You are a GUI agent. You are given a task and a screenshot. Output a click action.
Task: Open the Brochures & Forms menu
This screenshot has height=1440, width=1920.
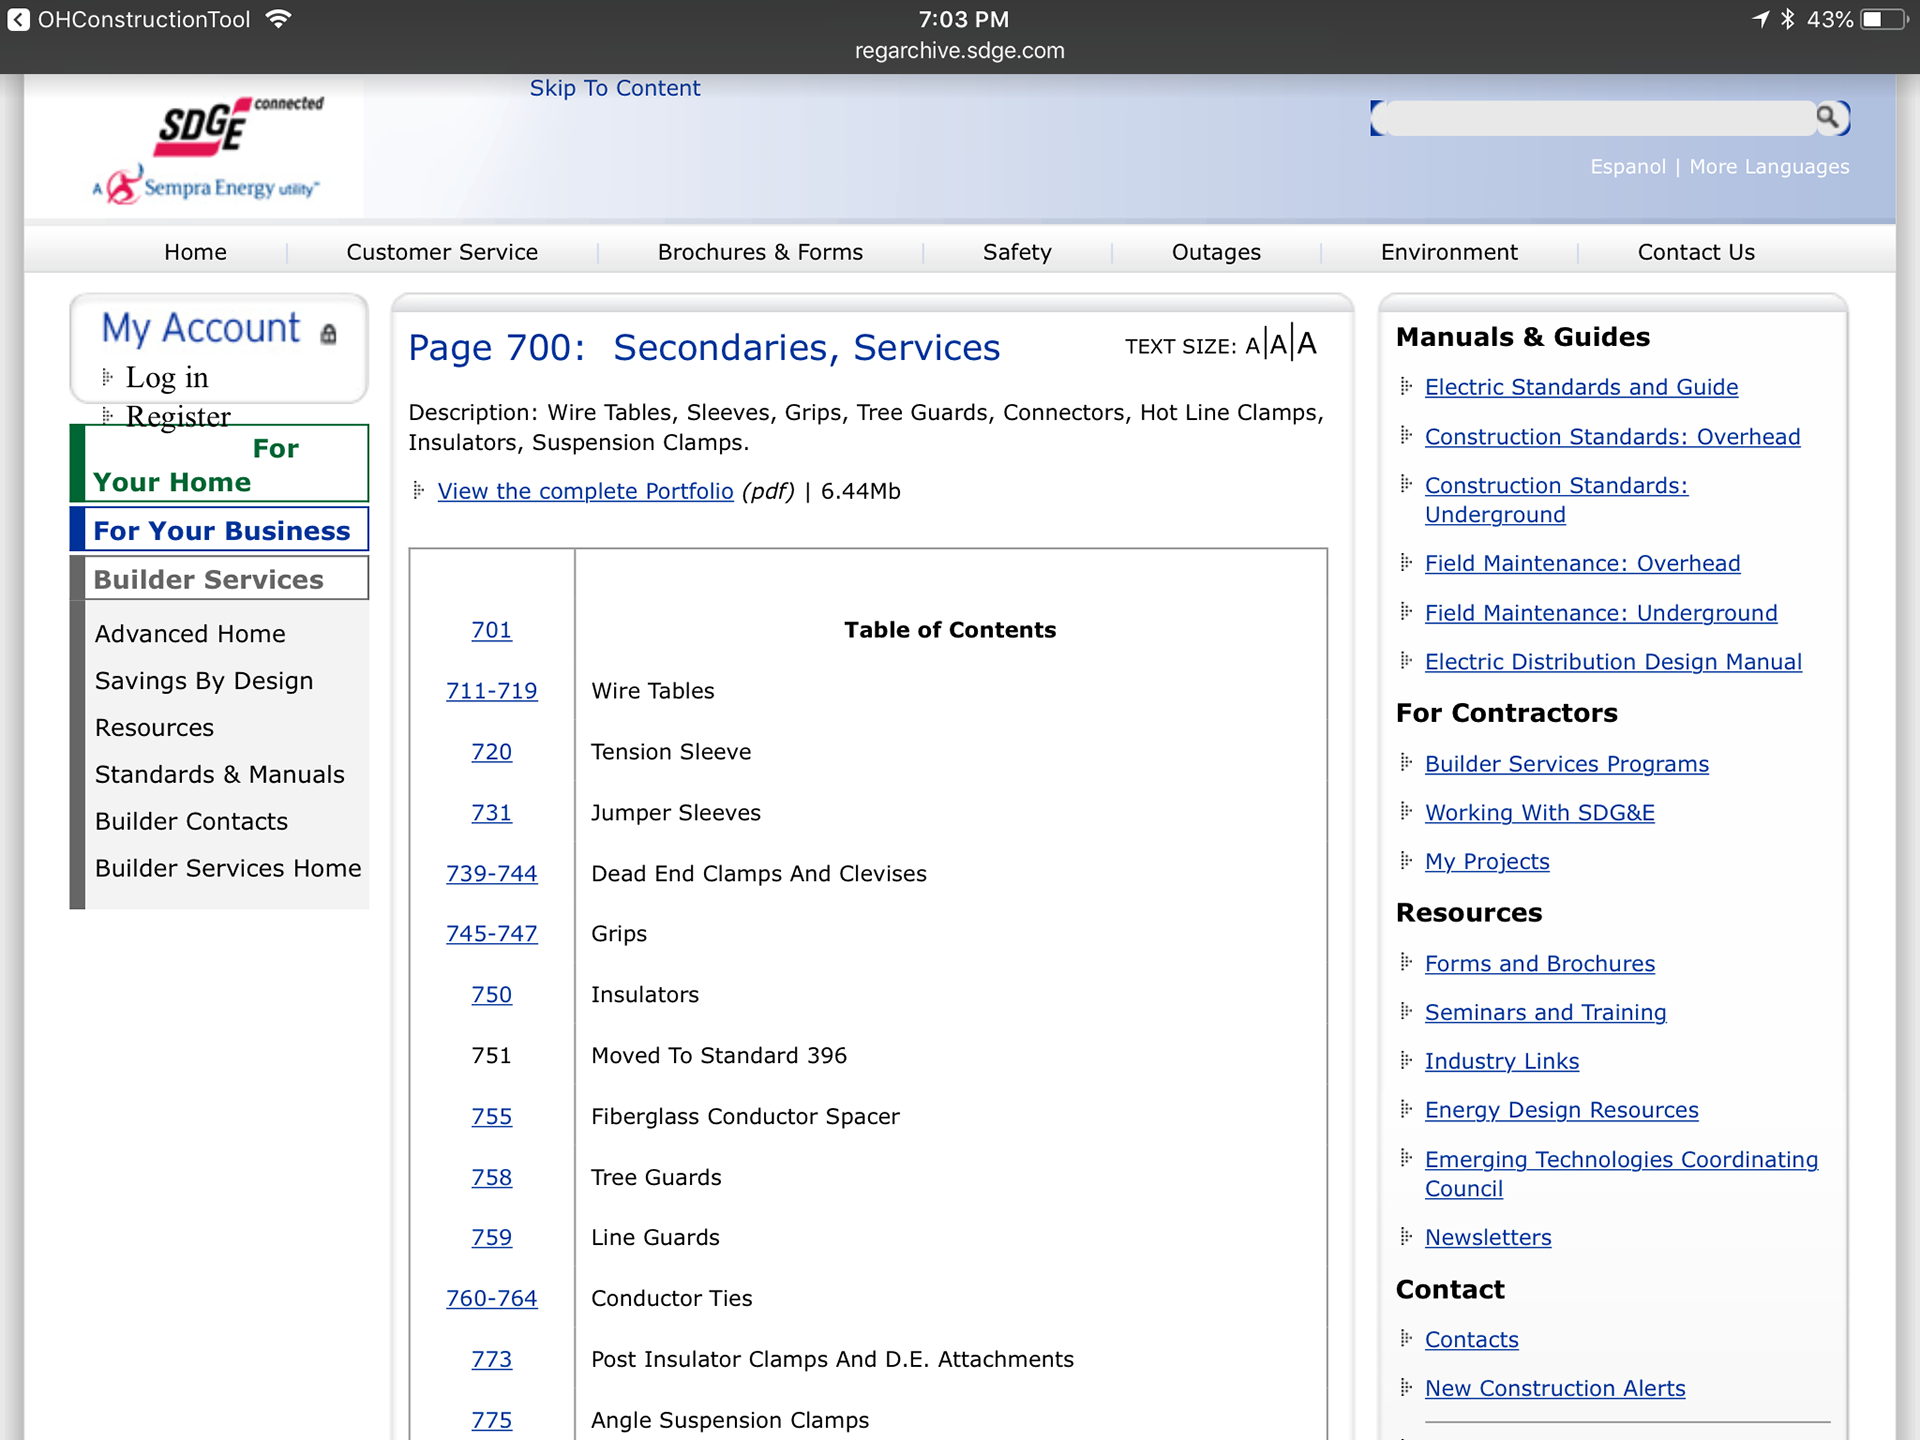pos(760,252)
